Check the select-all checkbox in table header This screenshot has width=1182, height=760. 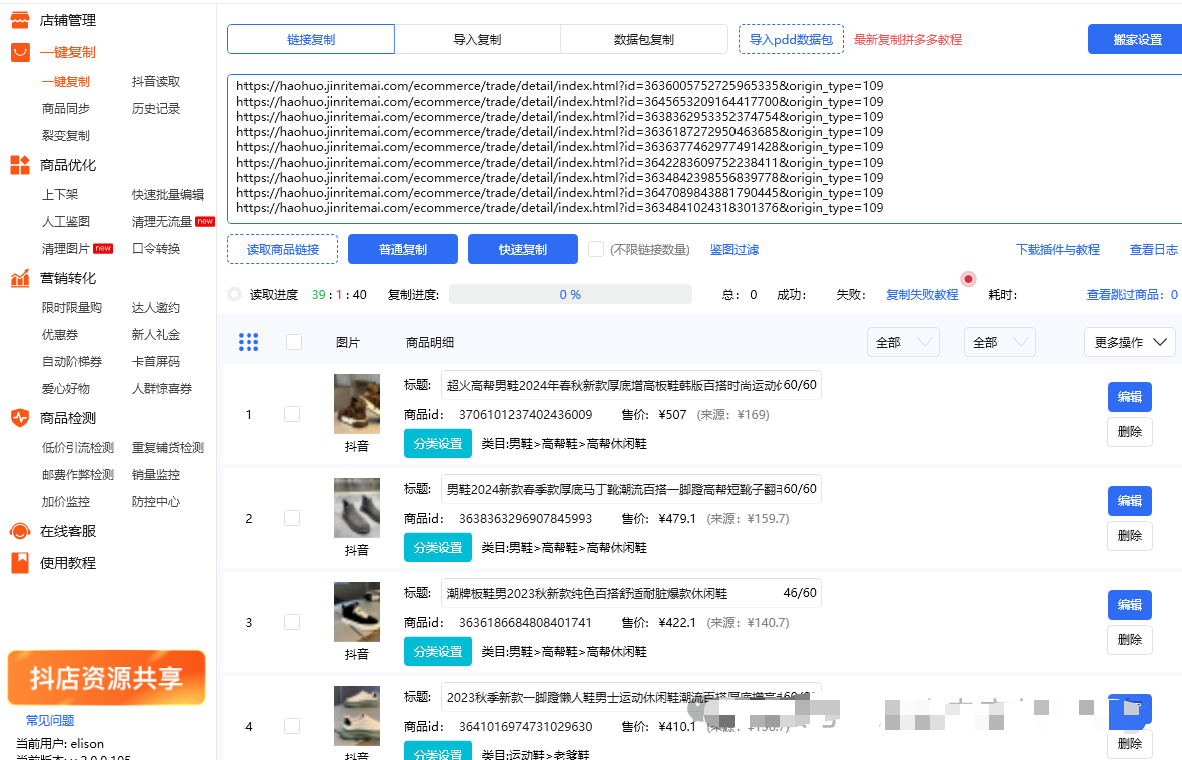[x=294, y=342]
